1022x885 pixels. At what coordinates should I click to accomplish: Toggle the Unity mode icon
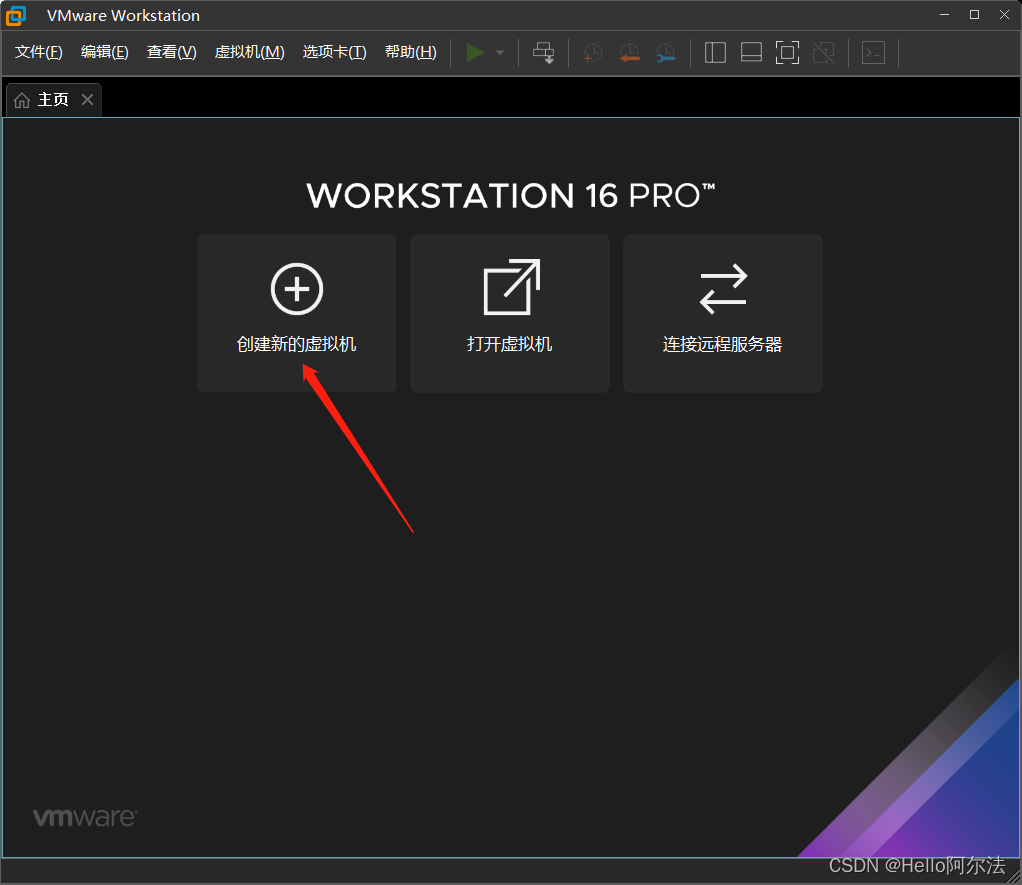point(824,53)
